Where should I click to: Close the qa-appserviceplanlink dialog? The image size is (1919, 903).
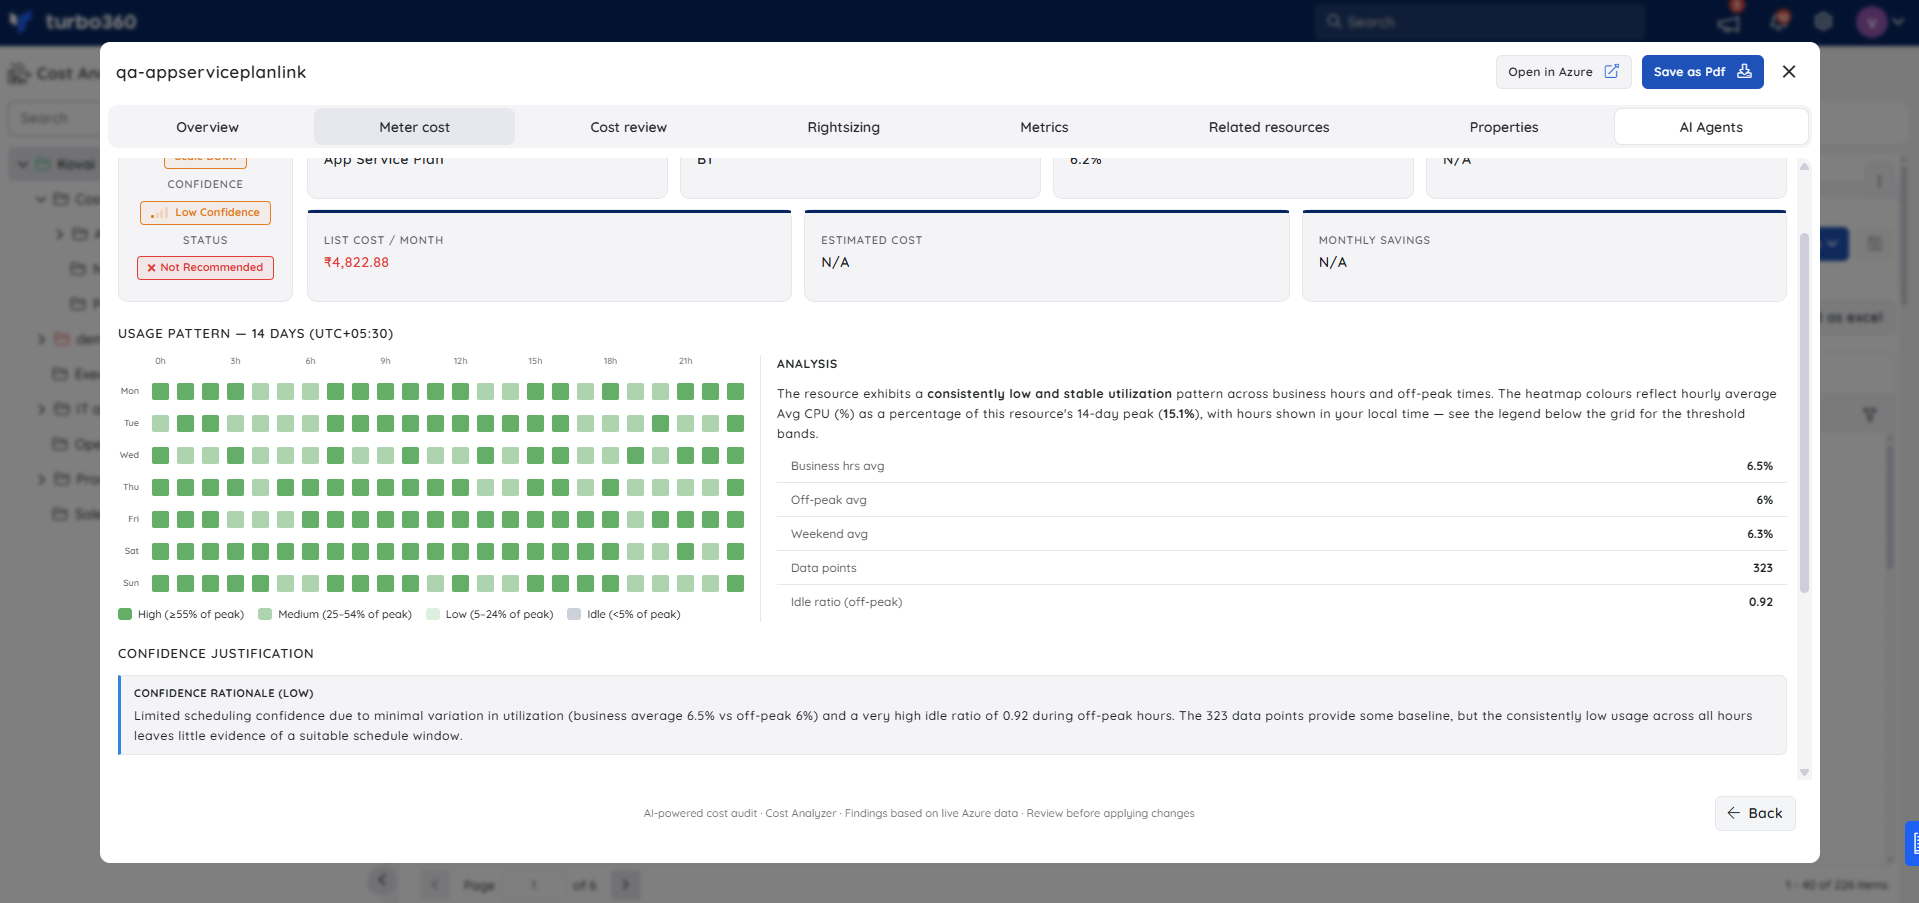tap(1789, 72)
